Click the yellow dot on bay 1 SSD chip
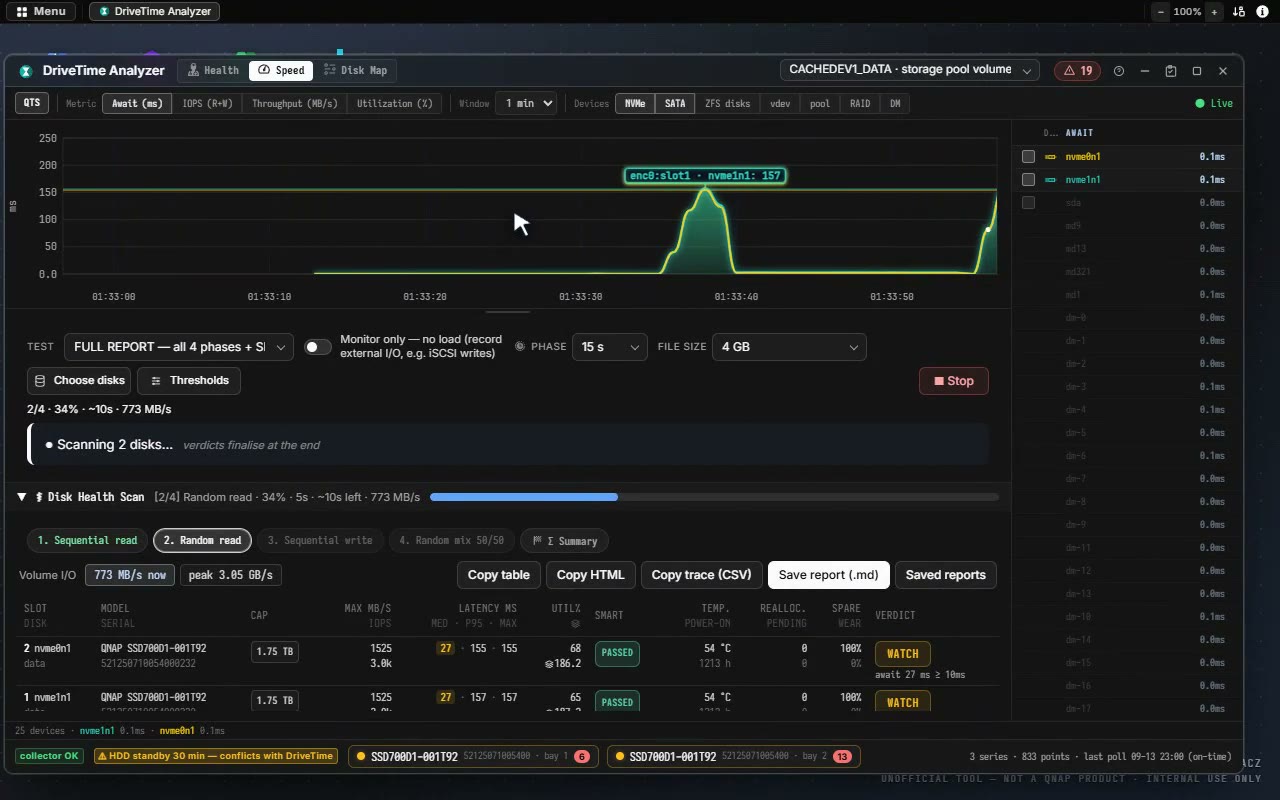 pyautogui.click(x=361, y=757)
